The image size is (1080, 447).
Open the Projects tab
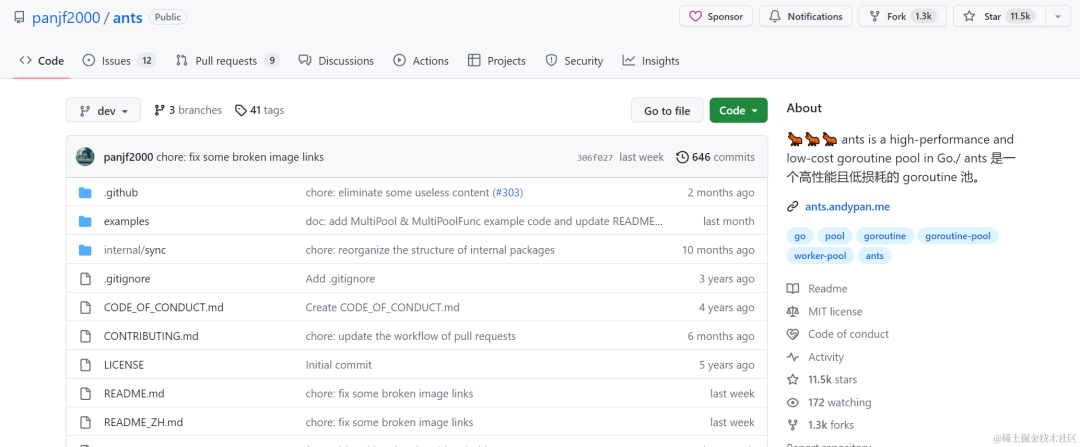pyautogui.click(x=497, y=61)
